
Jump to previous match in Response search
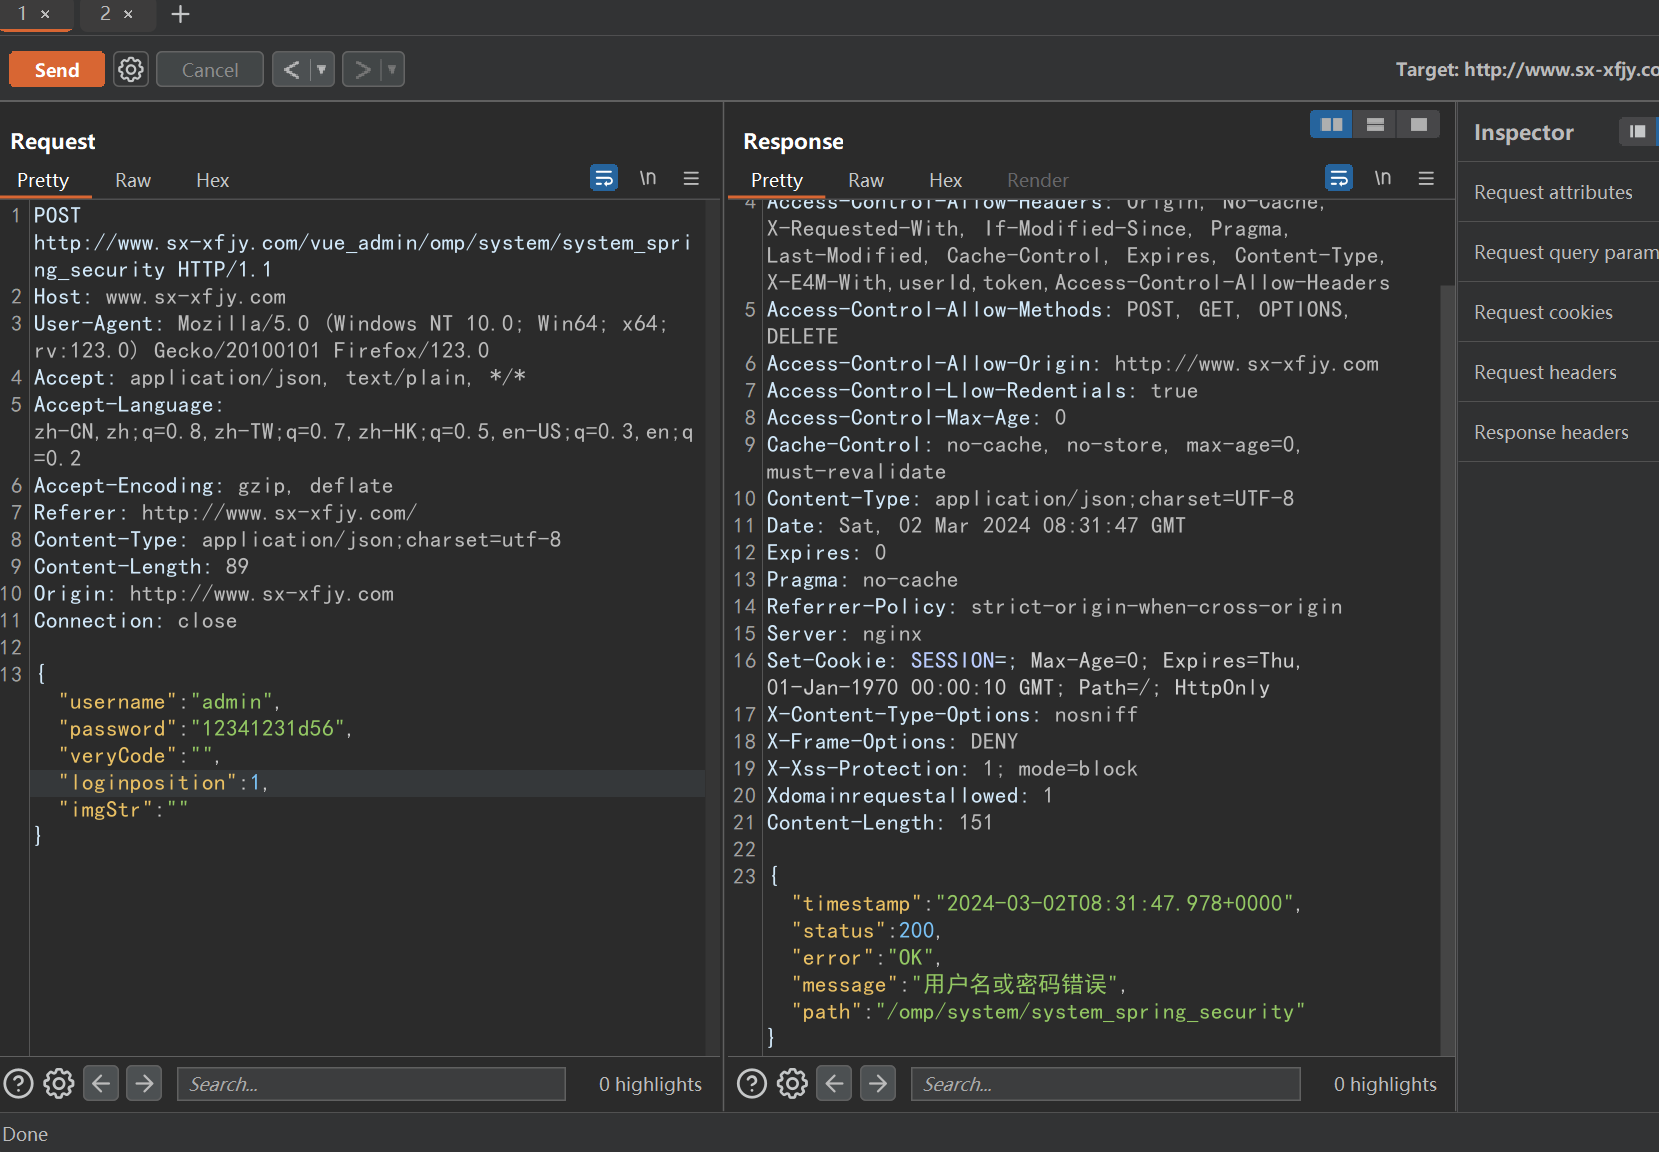[x=834, y=1083]
